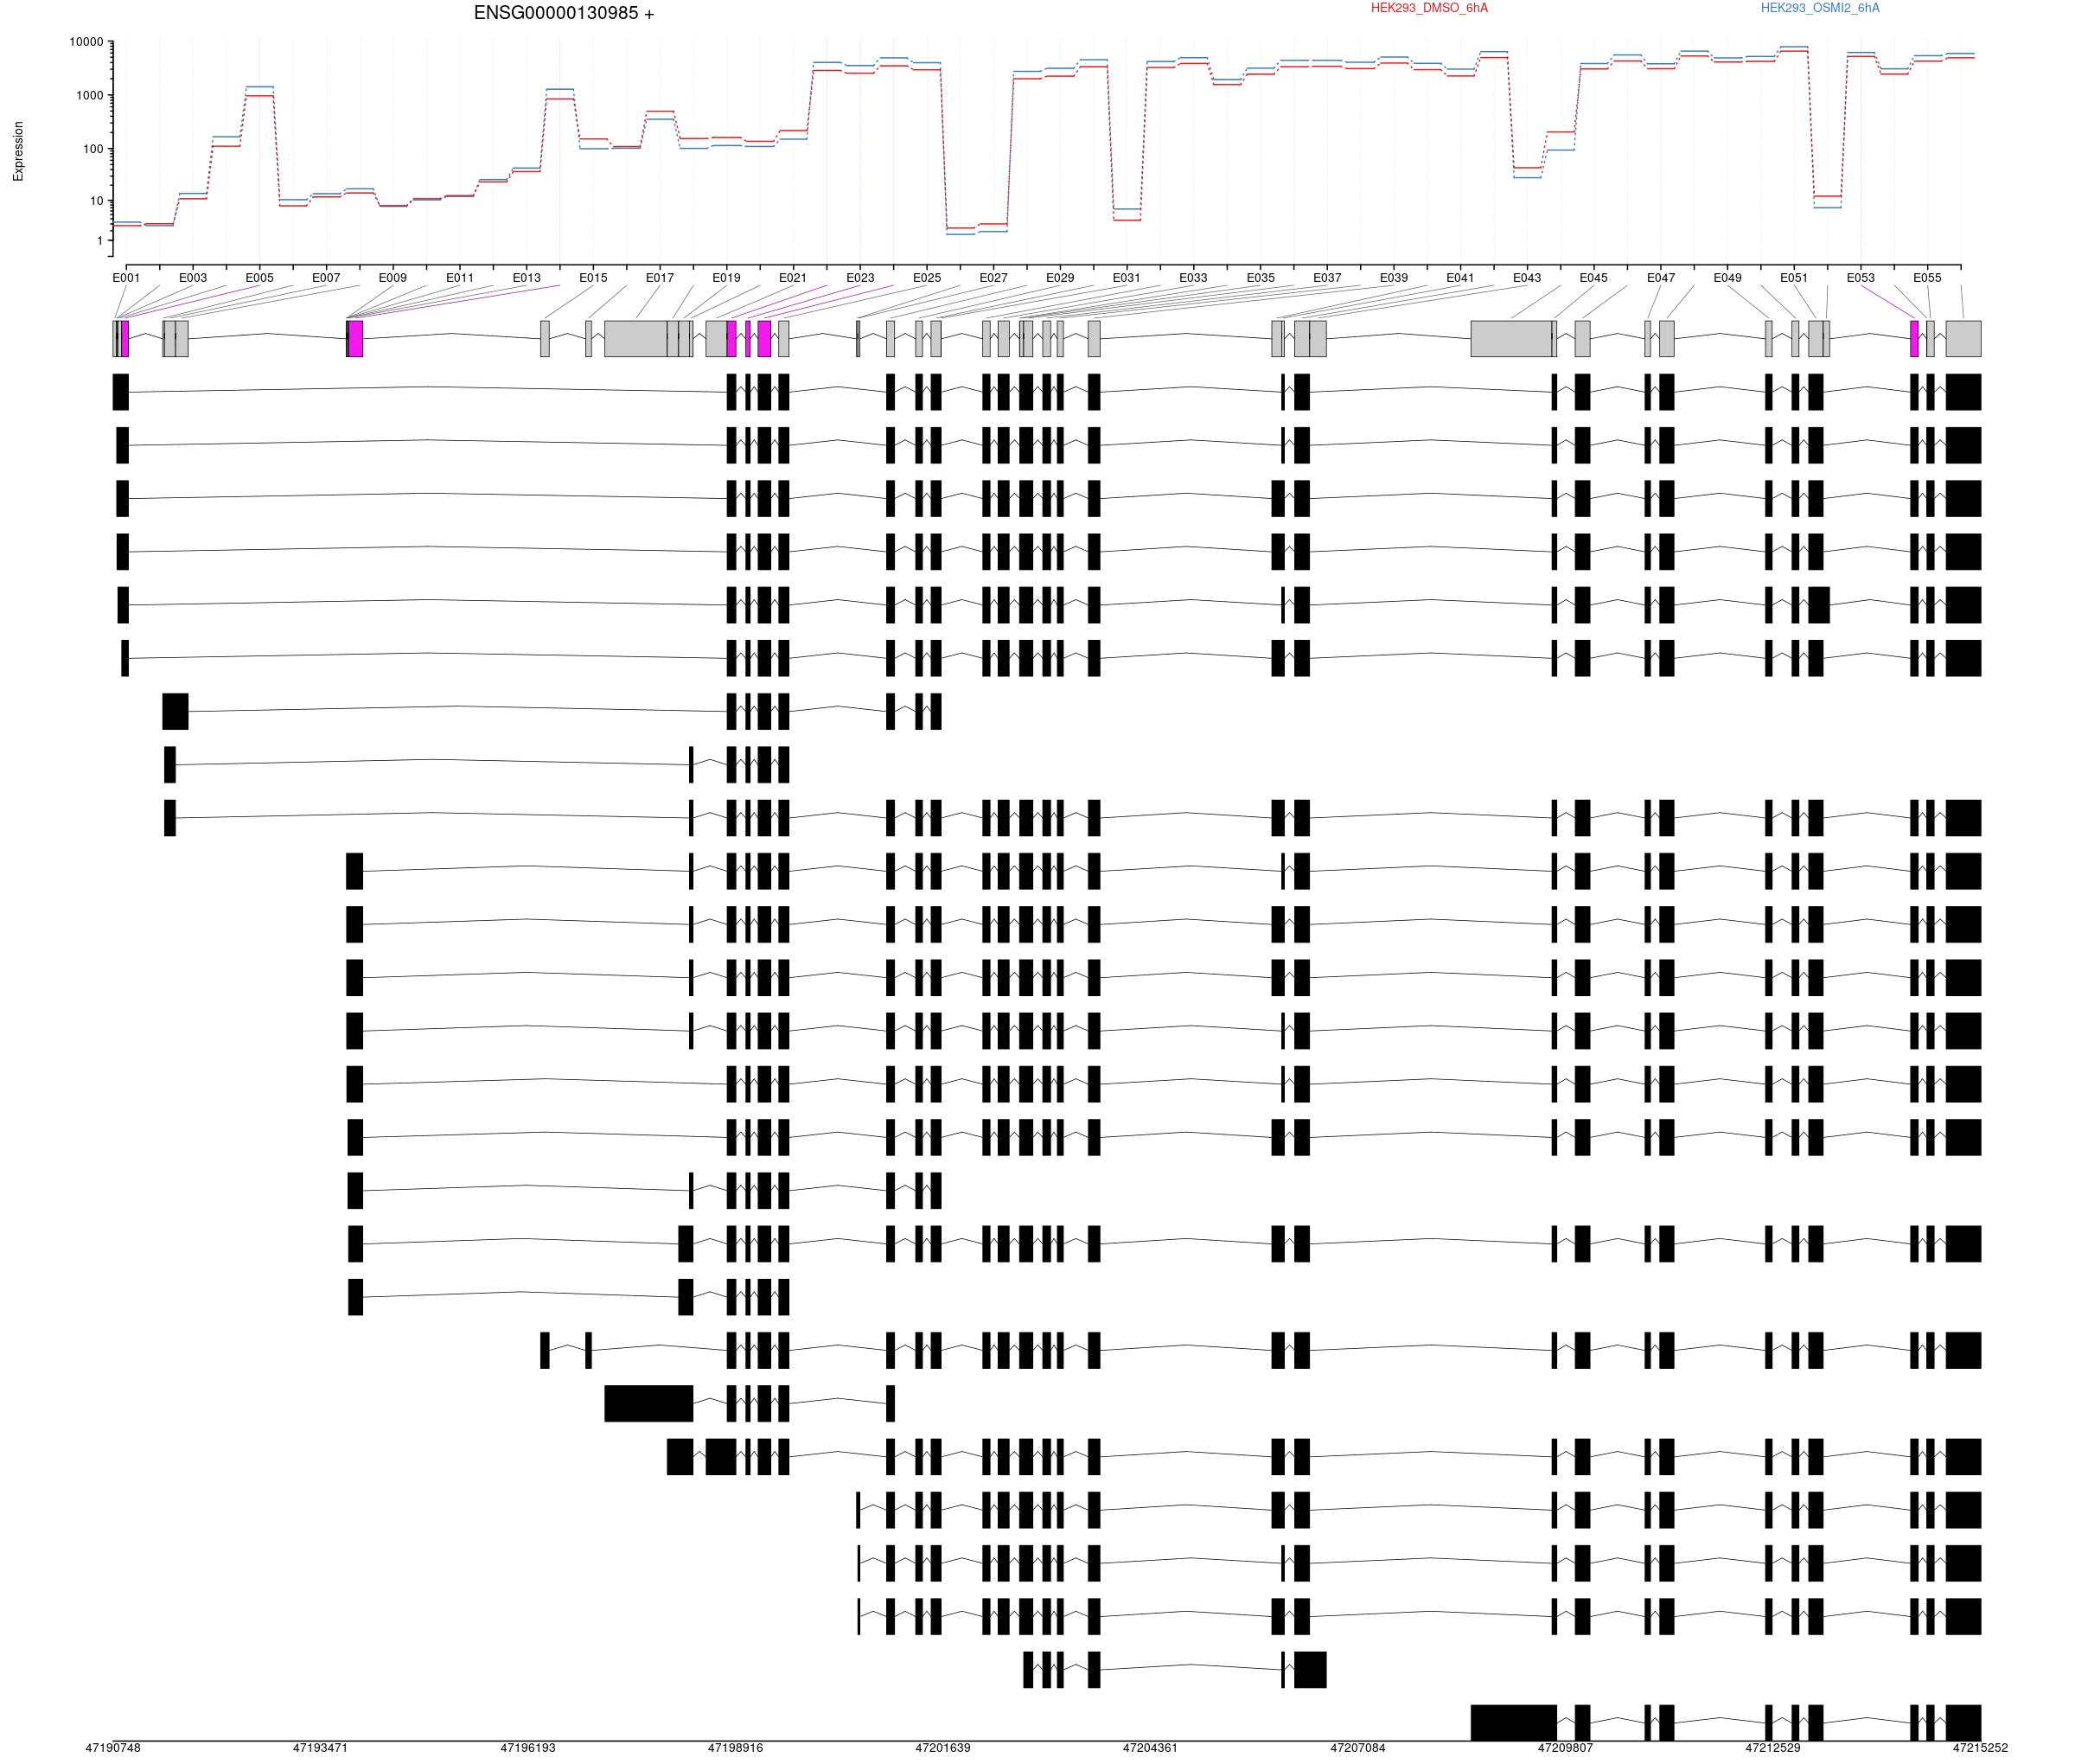Click the exon label E053
The width and height of the screenshot is (2075, 1764).
click(x=1861, y=278)
